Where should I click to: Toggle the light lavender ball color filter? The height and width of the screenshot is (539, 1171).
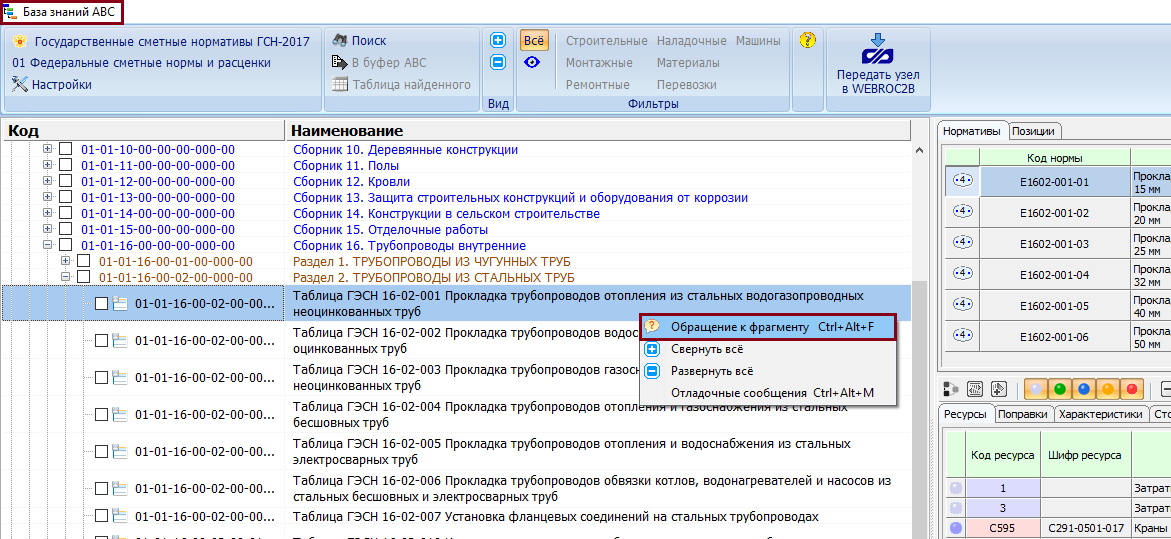pyautogui.click(x=1037, y=389)
